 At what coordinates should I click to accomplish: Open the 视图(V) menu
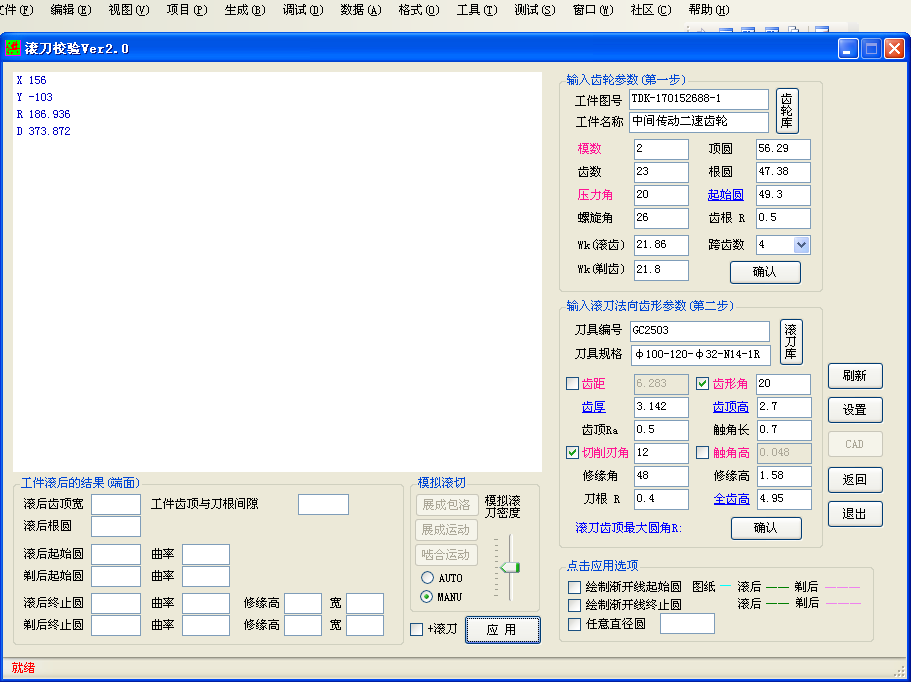[x=129, y=10]
